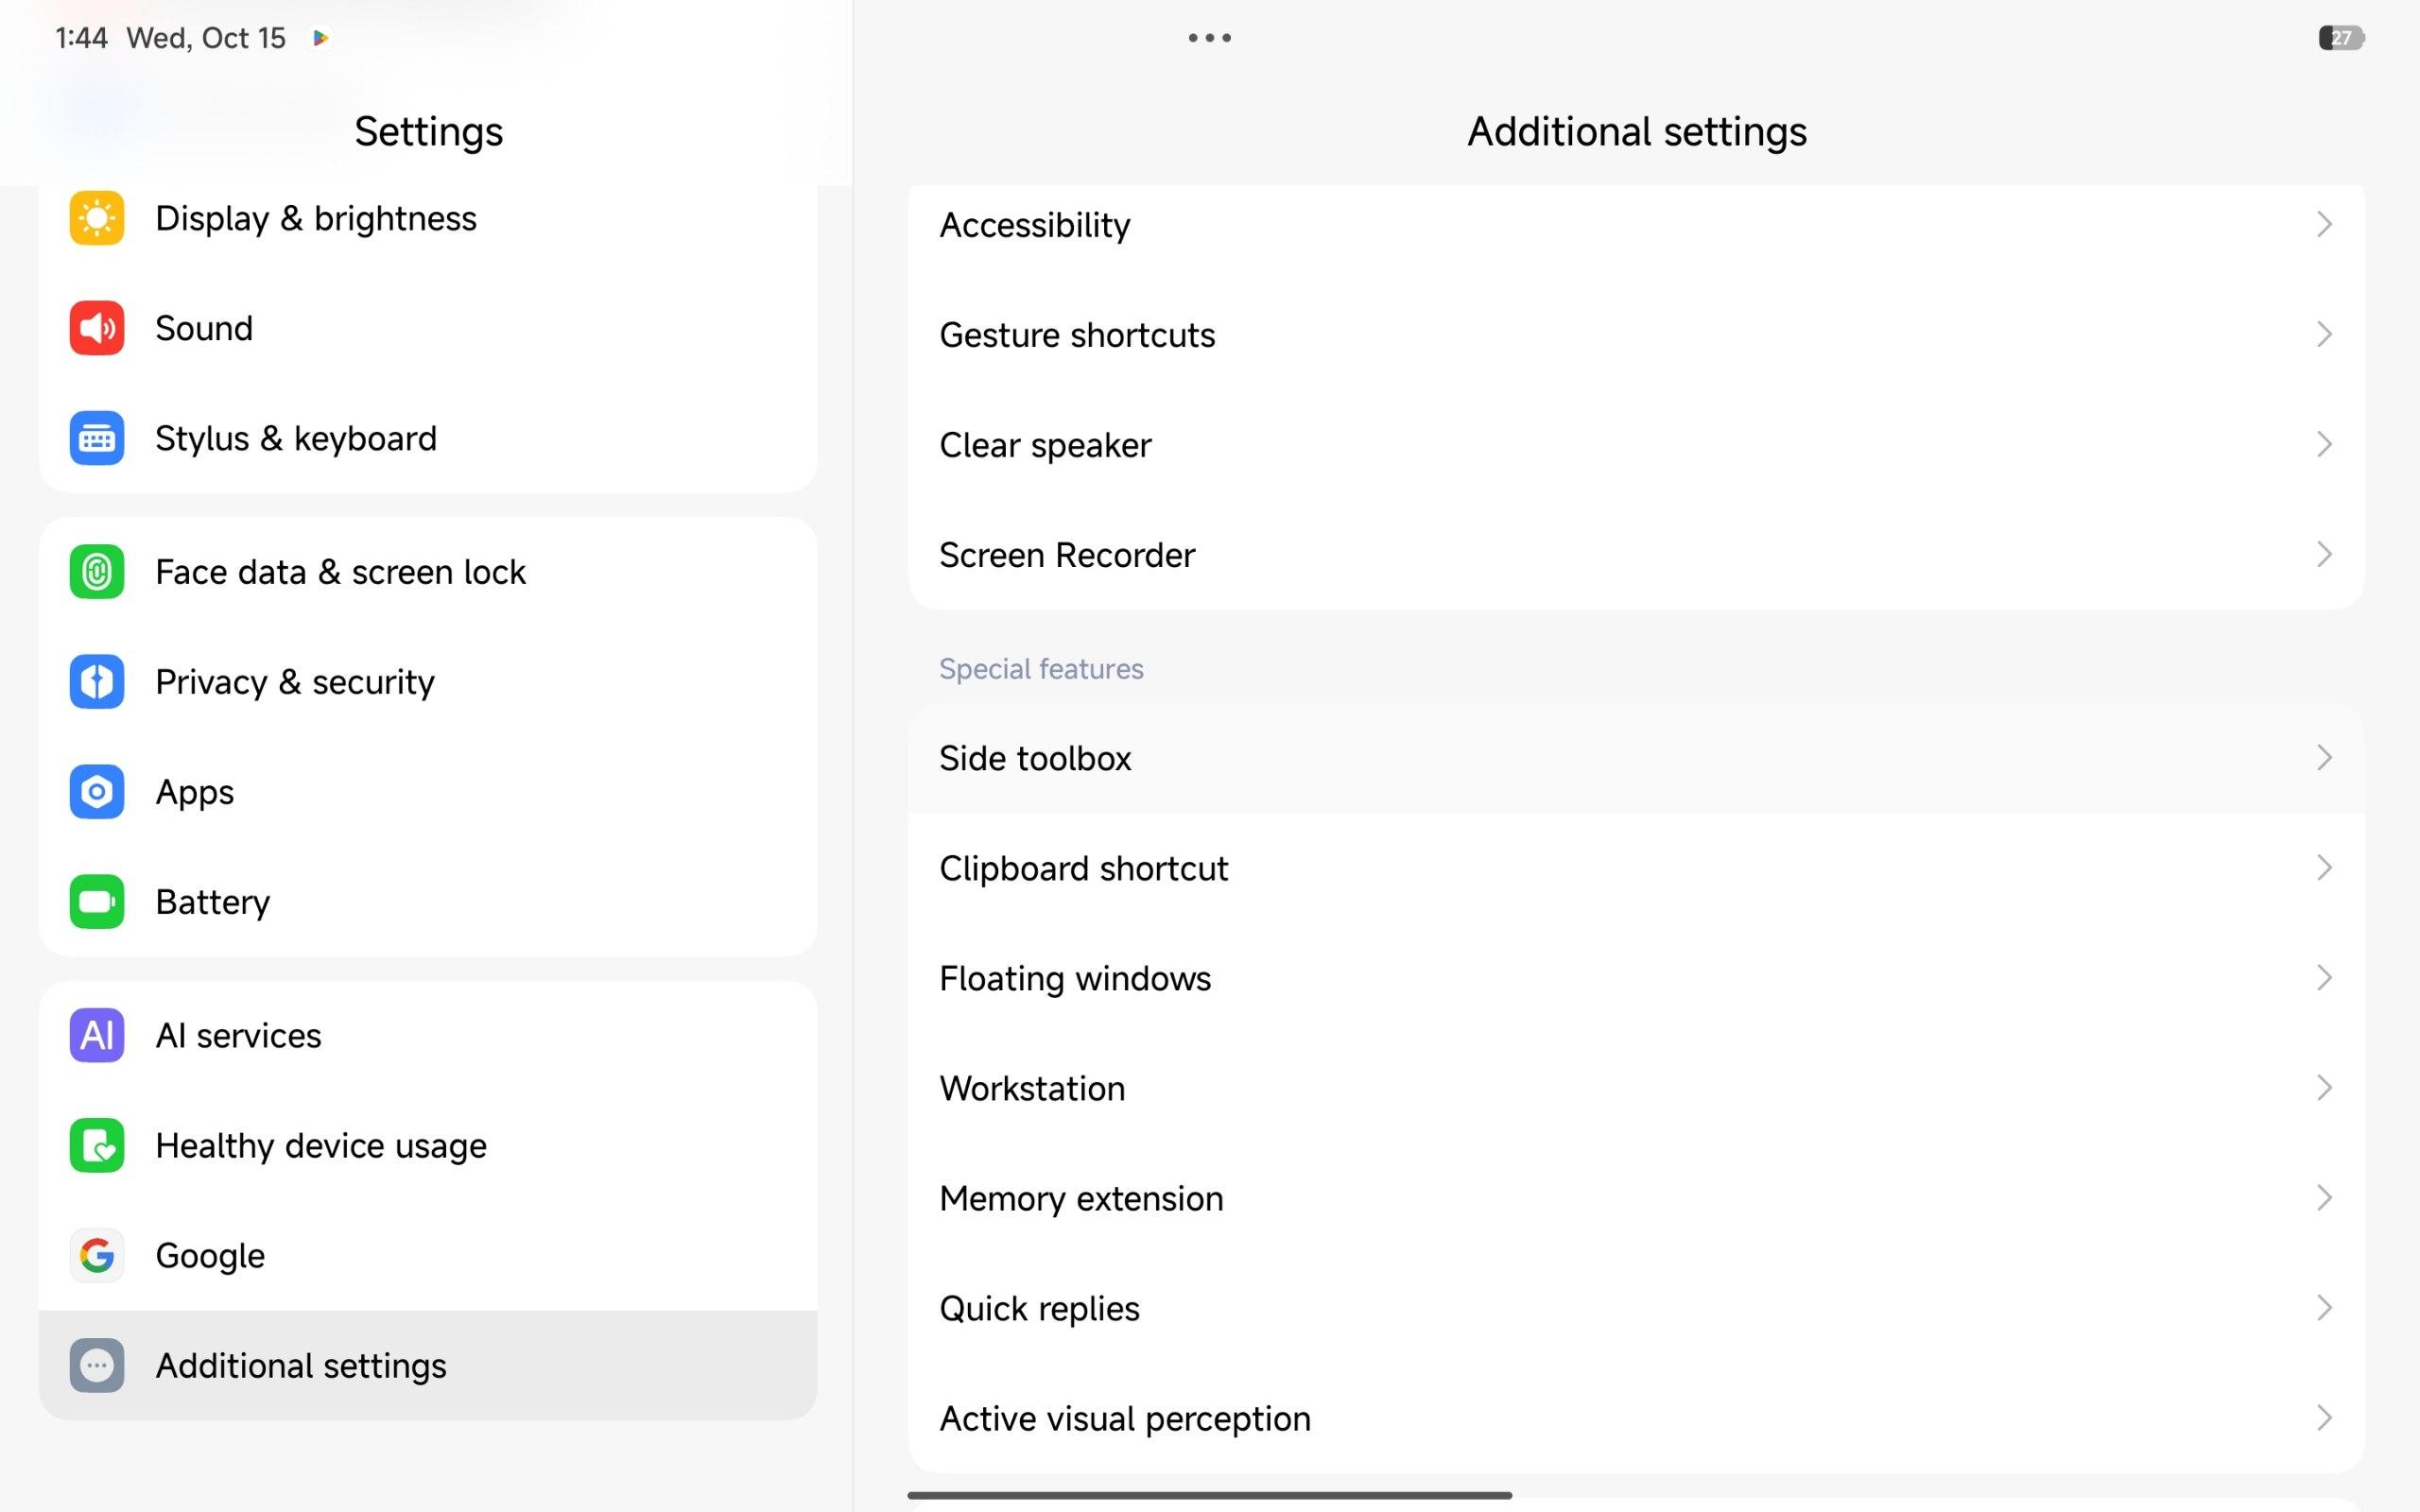The image size is (2420, 1512).
Task: Open Gesture shortcuts via right chevron
Action: pyautogui.click(x=2323, y=334)
